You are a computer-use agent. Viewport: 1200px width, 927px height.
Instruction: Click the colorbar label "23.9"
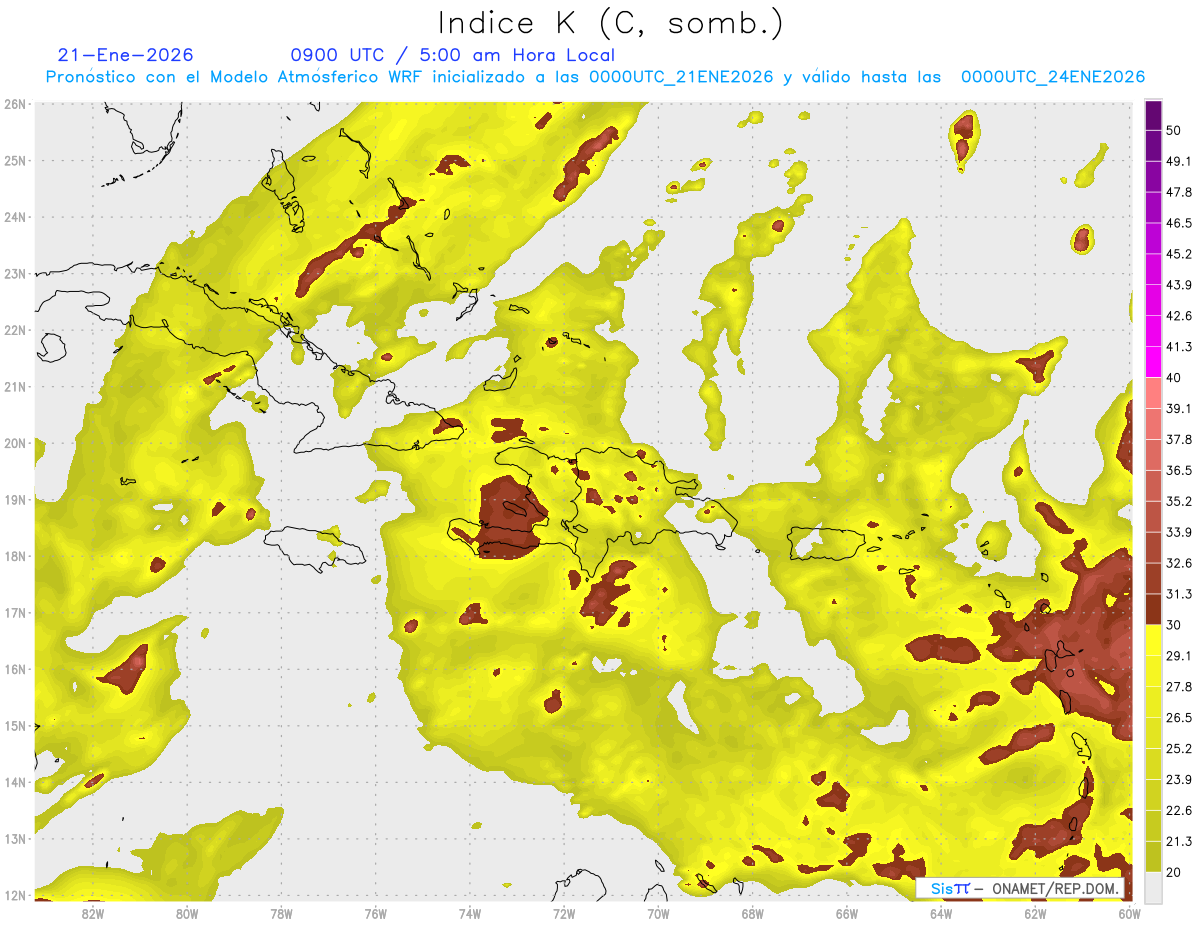[x=1179, y=779]
